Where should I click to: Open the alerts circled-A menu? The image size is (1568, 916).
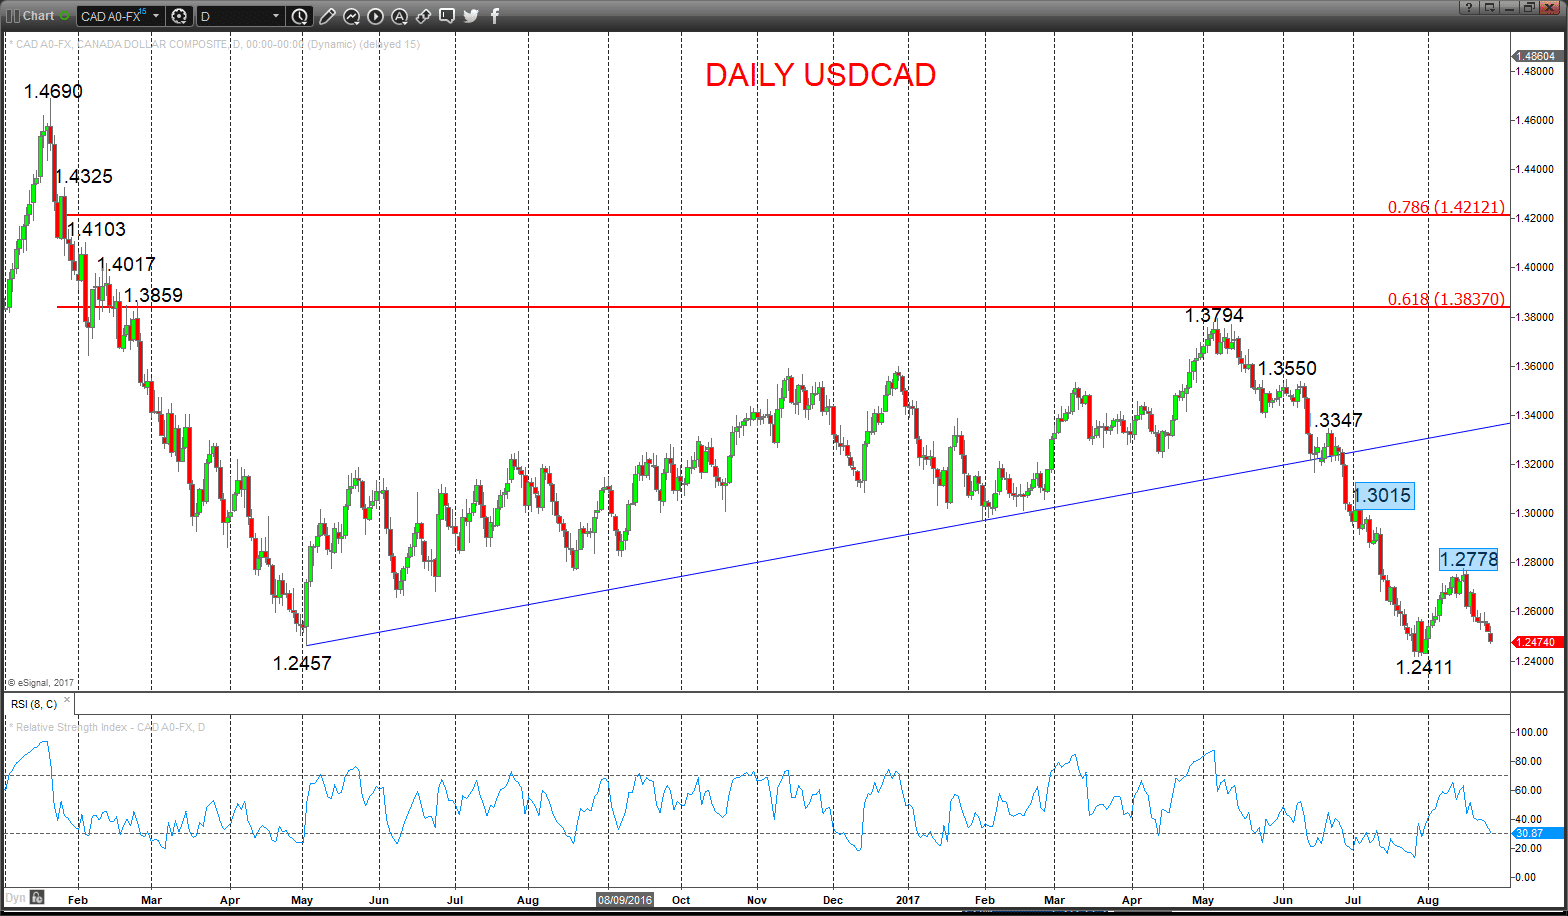click(399, 16)
